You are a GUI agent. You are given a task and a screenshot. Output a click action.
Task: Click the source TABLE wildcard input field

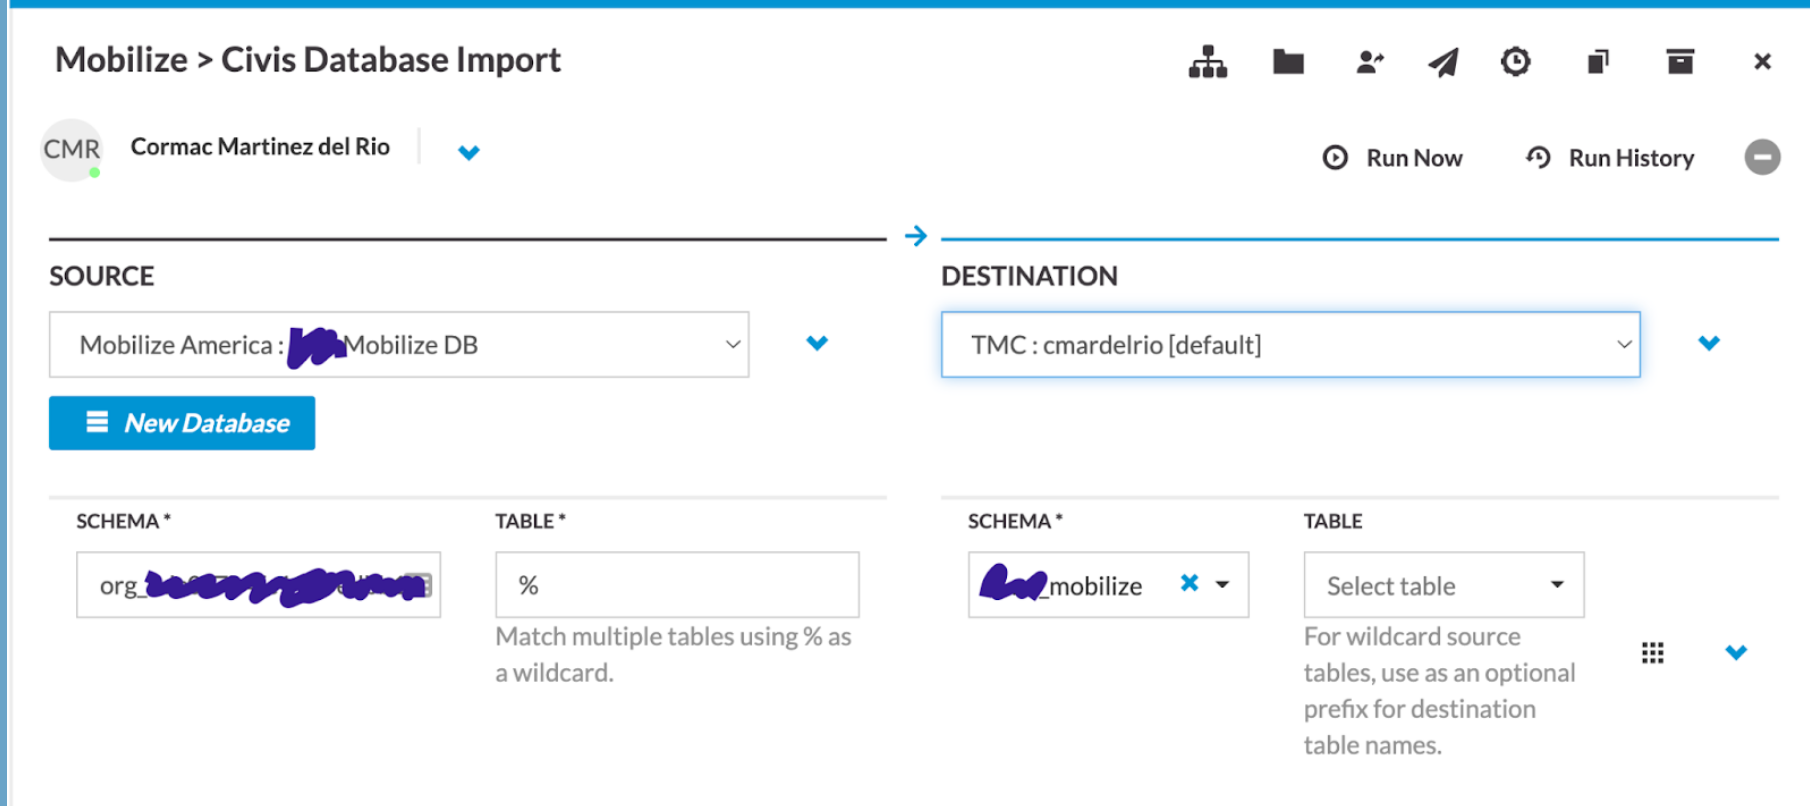(x=677, y=585)
